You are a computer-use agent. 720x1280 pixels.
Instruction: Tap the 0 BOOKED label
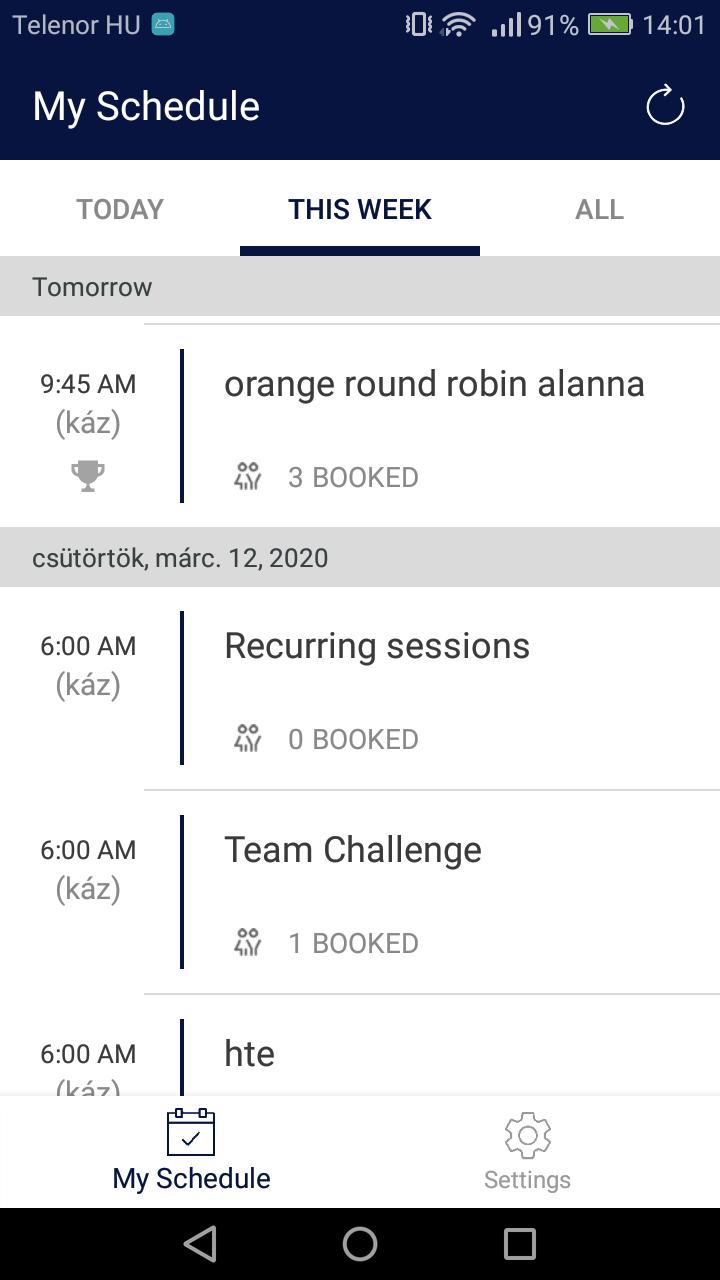[353, 739]
